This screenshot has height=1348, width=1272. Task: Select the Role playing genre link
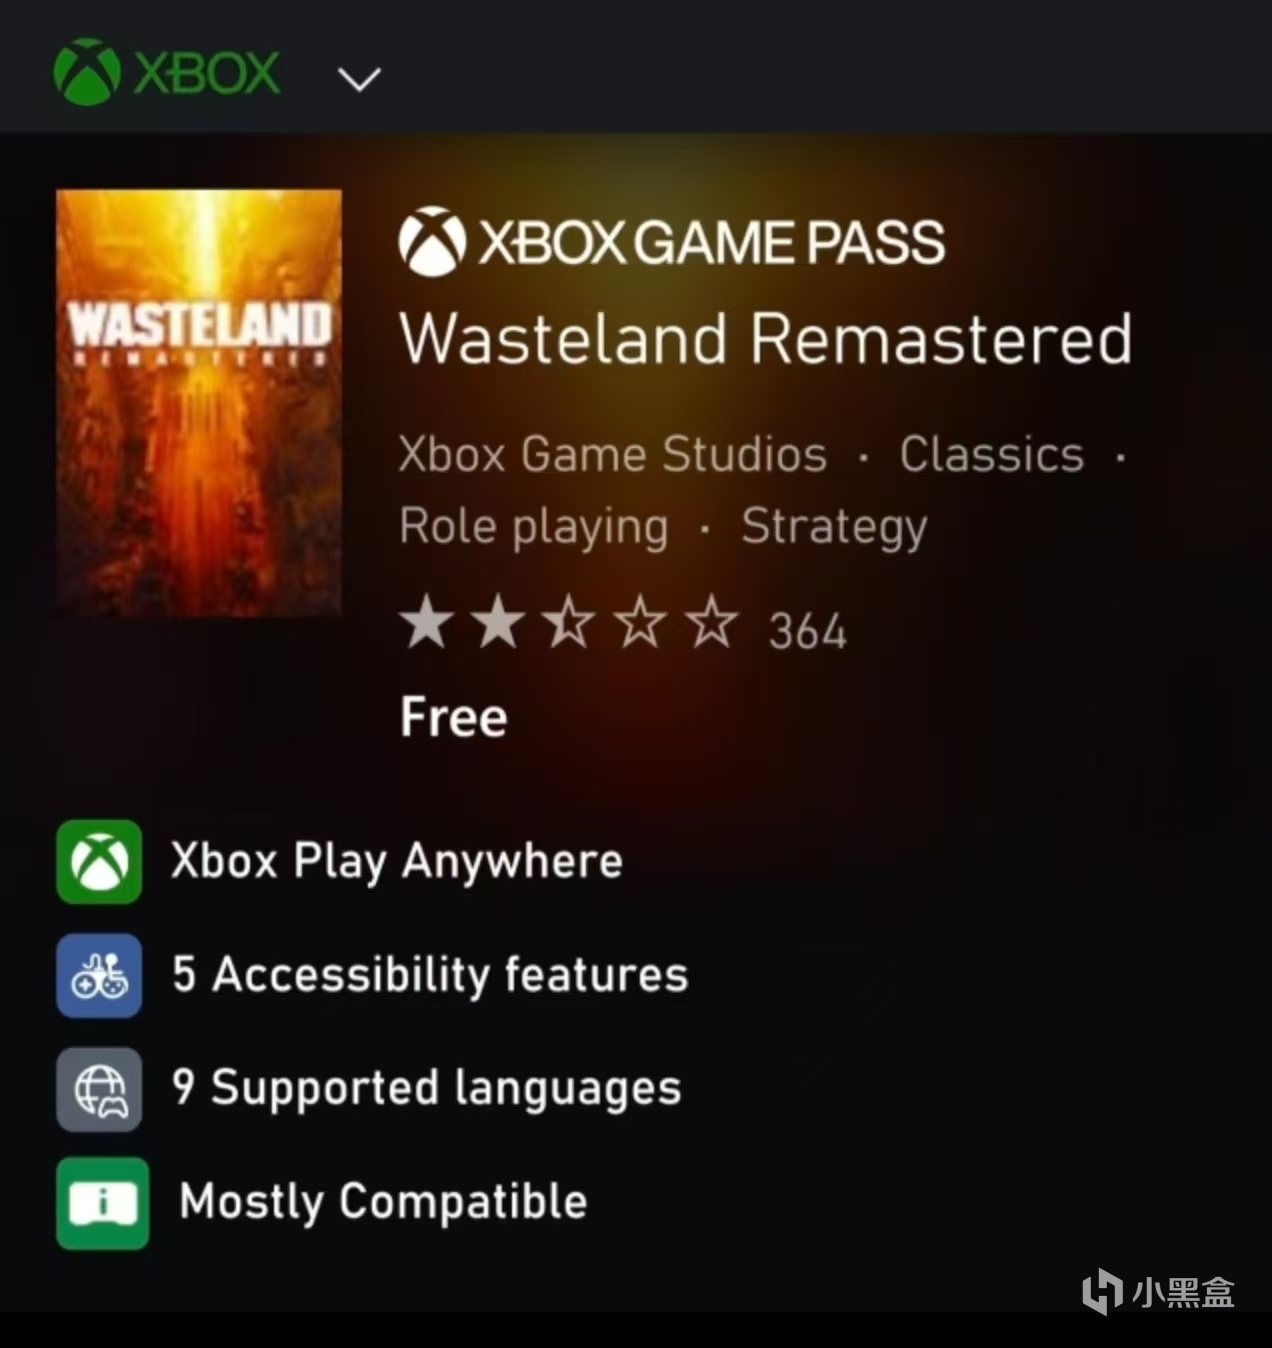tap(533, 527)
